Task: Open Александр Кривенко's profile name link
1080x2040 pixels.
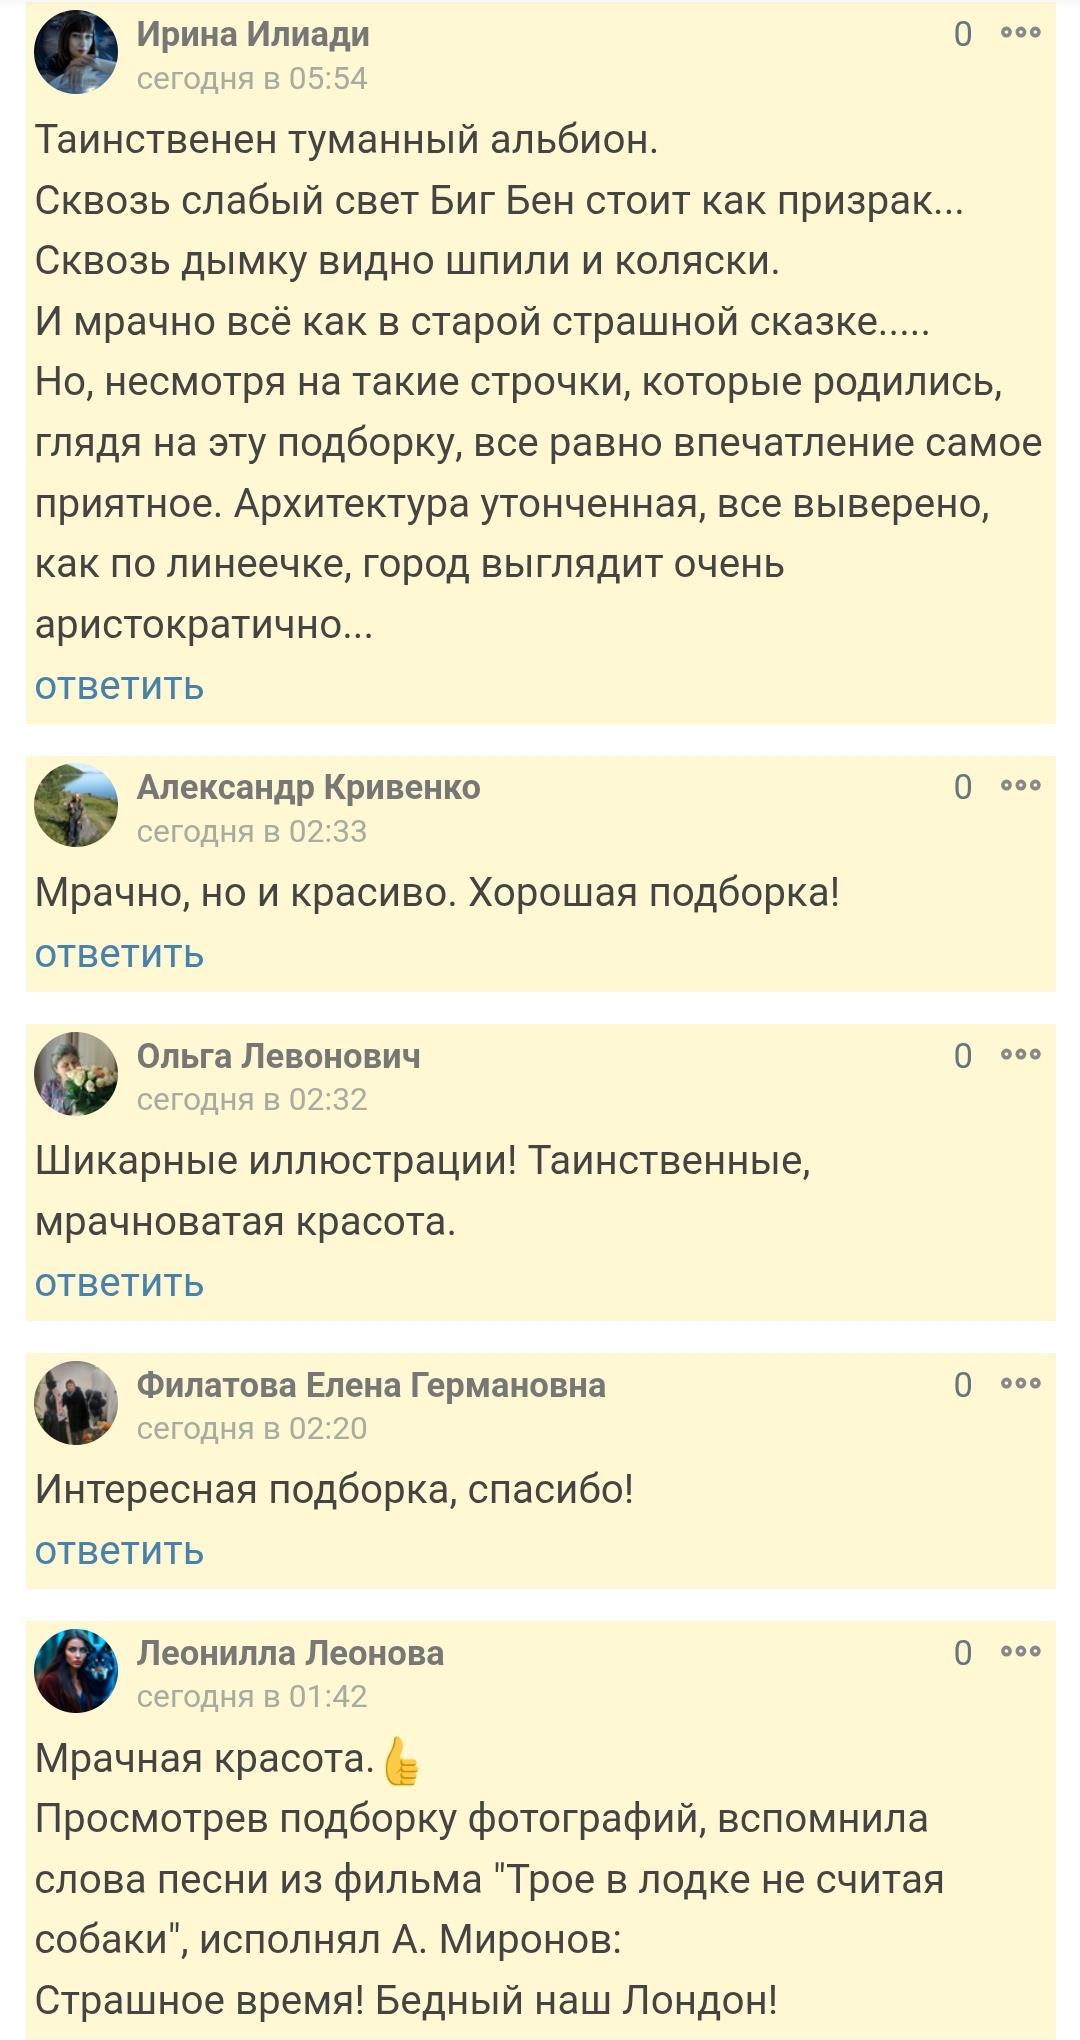Action: pos(308,787)
